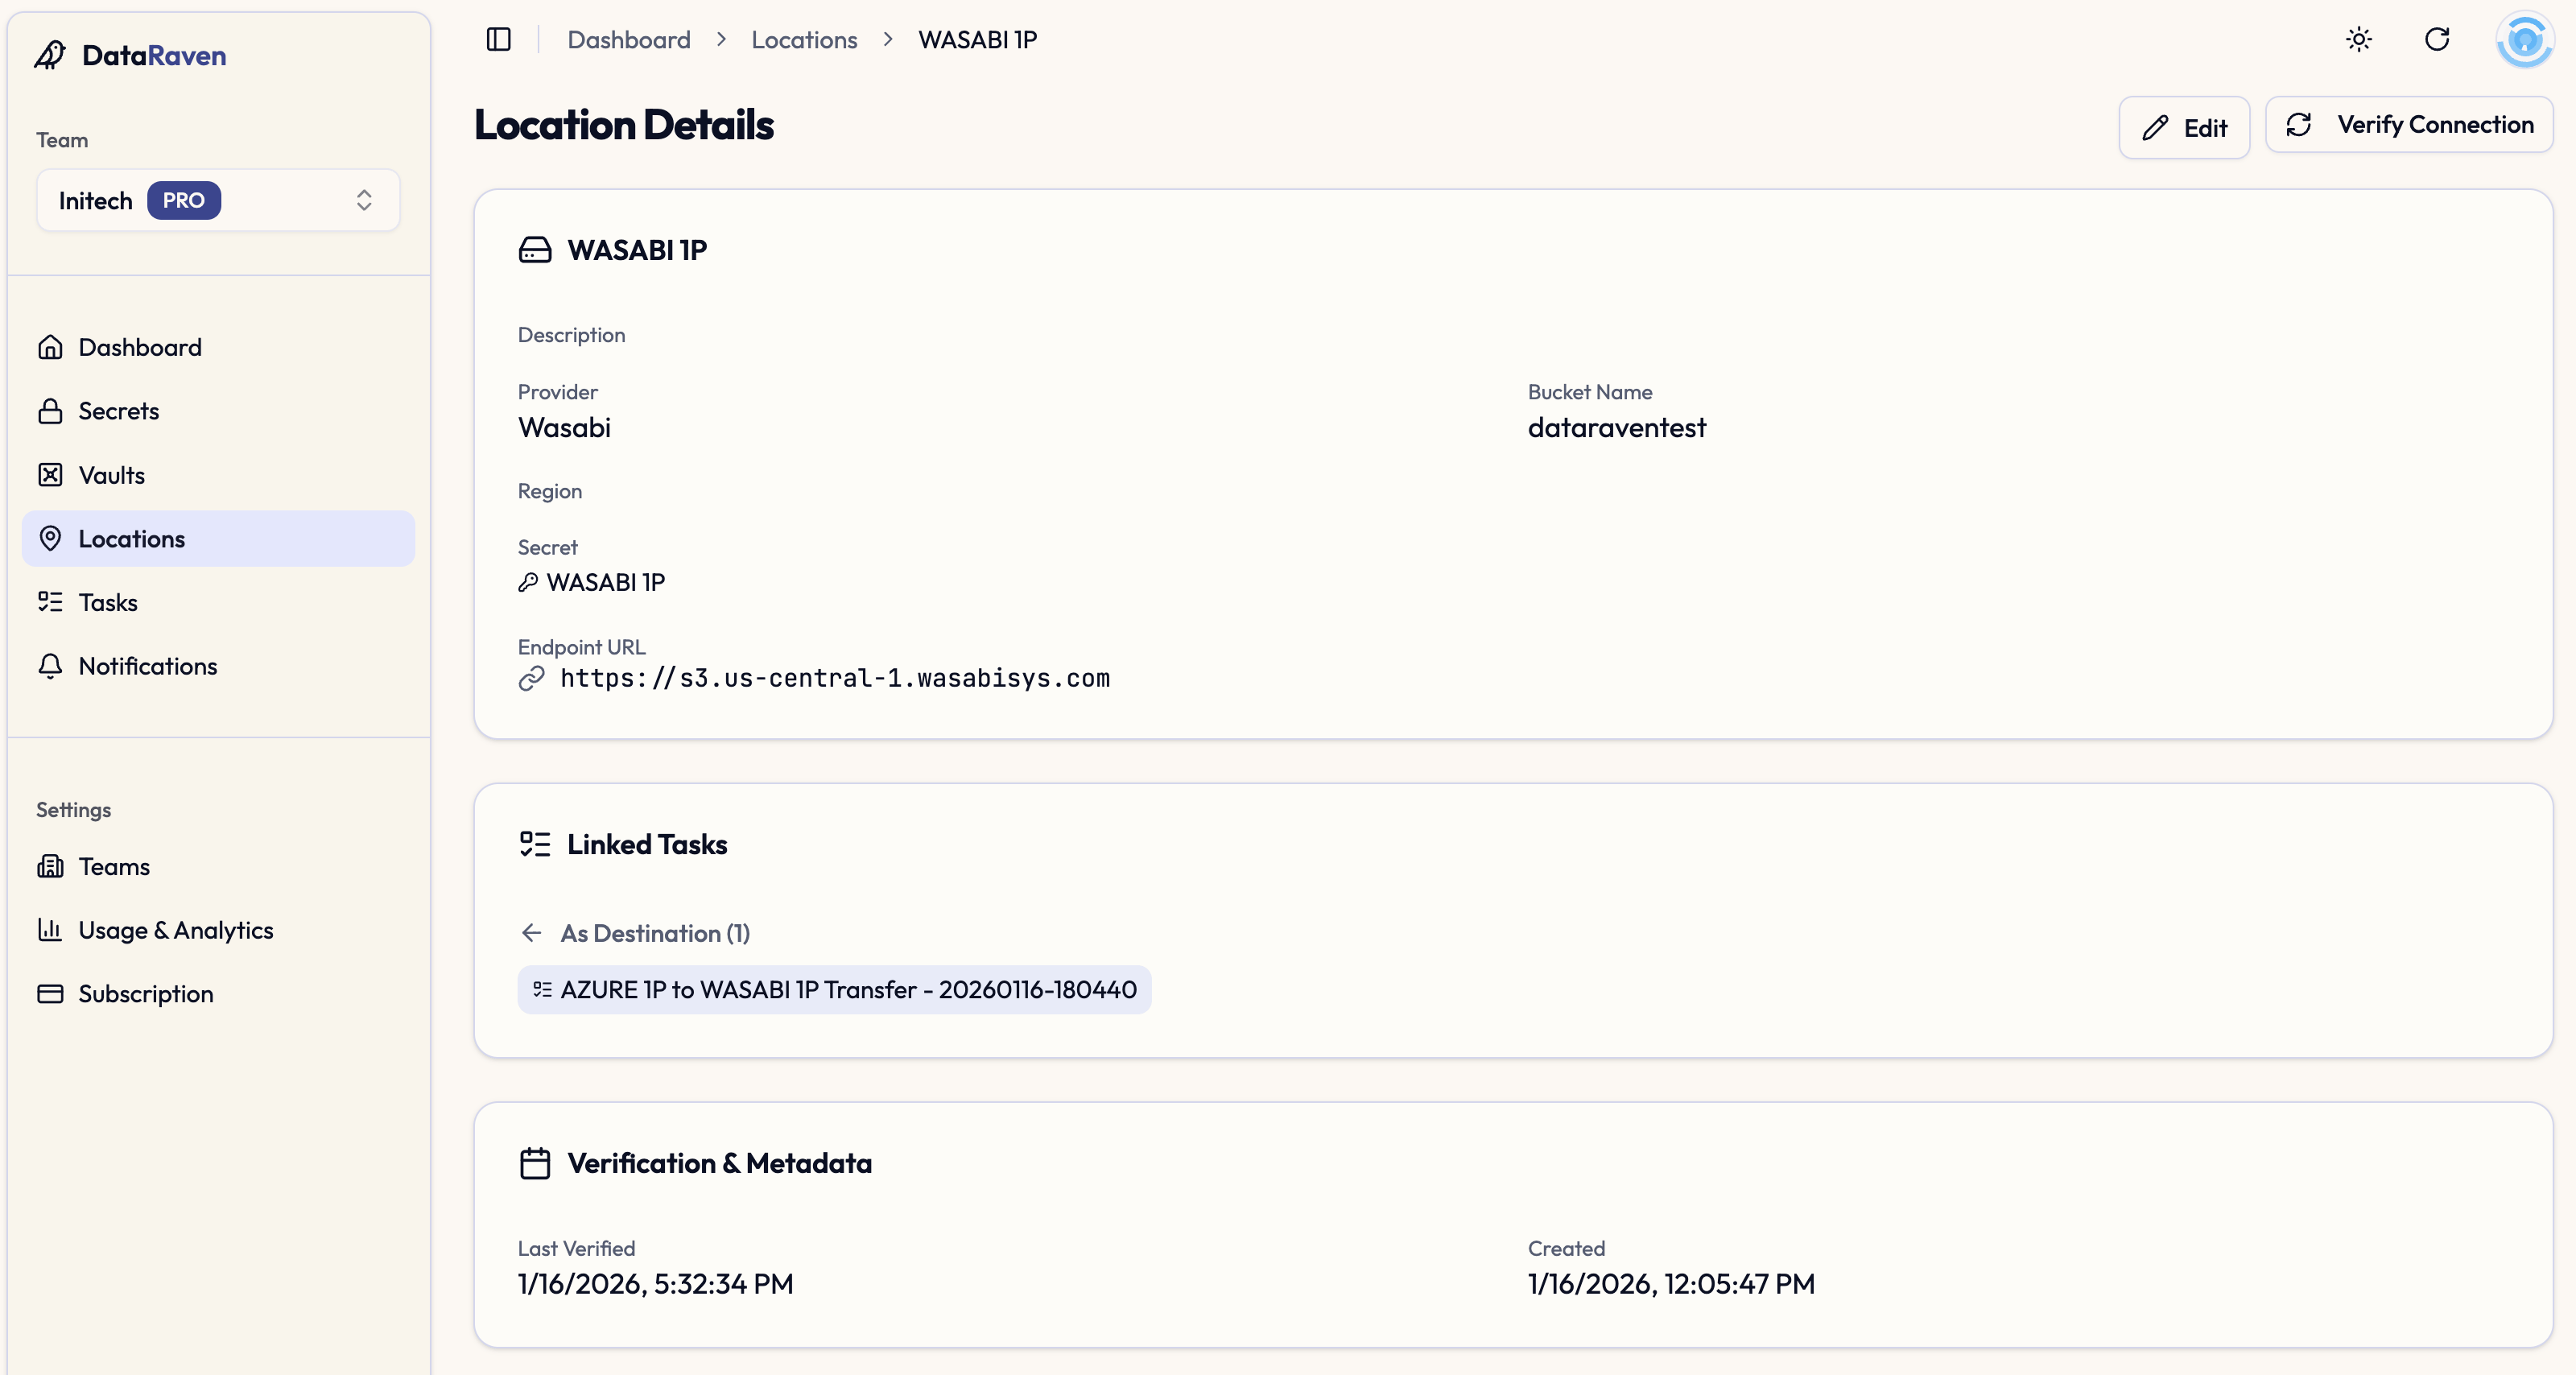Screen dimensions: 2576x1375
Task: Open Usage & Analytics chart icon
Action: [50, 930]
